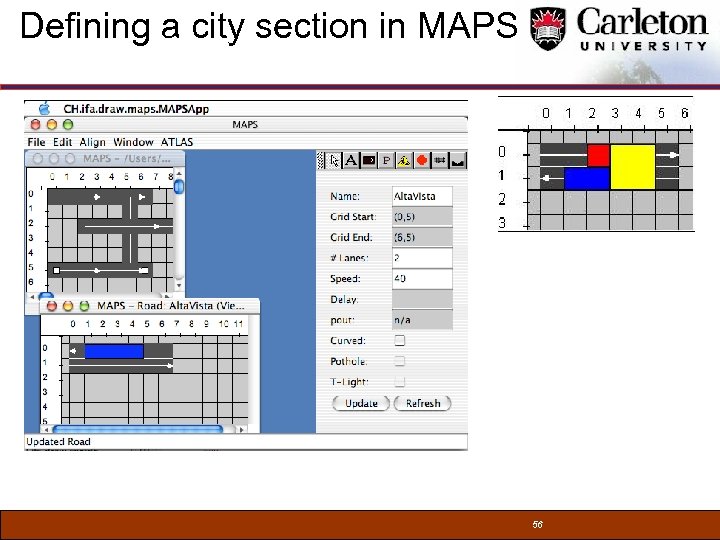
Task: Click the 'MAPS – /Users/...' window title
Action: [127, 158]
